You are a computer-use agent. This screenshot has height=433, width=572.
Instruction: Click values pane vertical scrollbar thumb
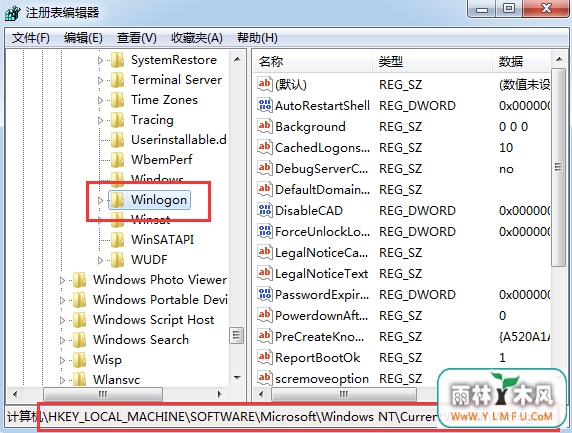(558, 167)
